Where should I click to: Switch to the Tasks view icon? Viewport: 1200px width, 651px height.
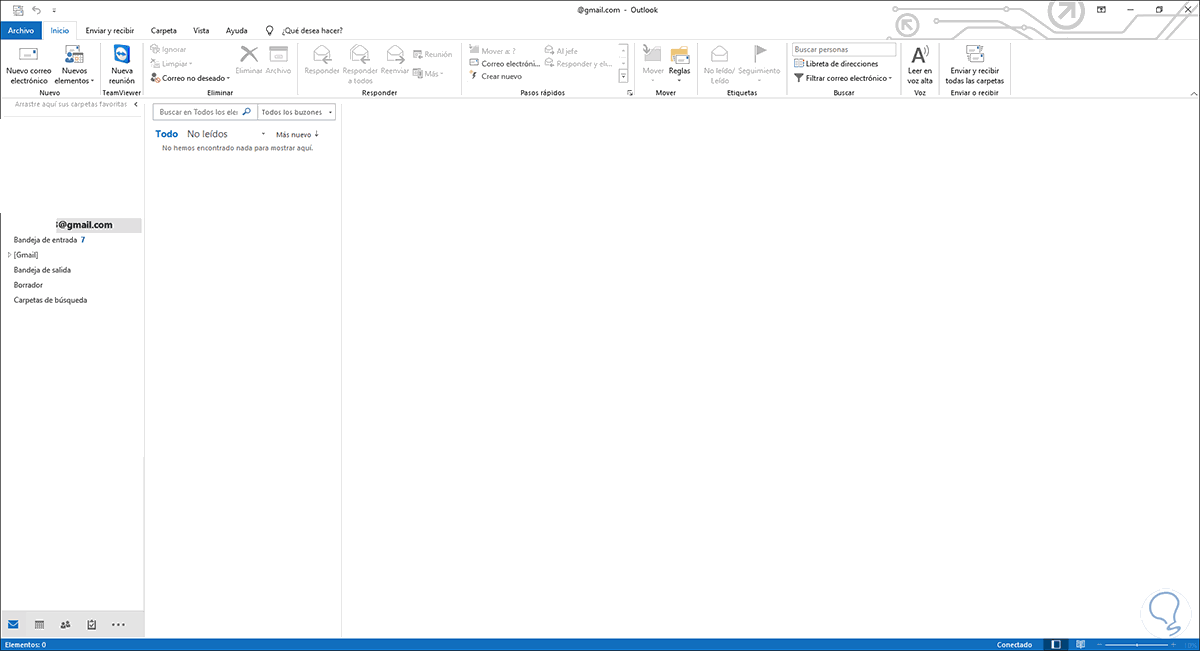pyautogui.click(x=92, y=624)
